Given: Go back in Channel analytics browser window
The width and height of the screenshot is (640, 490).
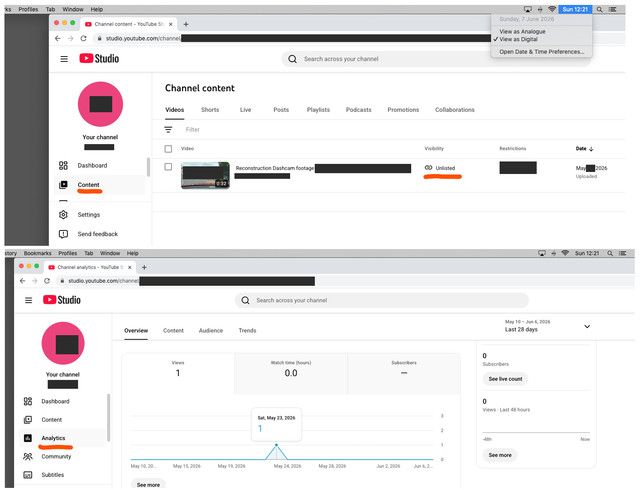Looking at the screenshot, I should (x=22, y=281).
